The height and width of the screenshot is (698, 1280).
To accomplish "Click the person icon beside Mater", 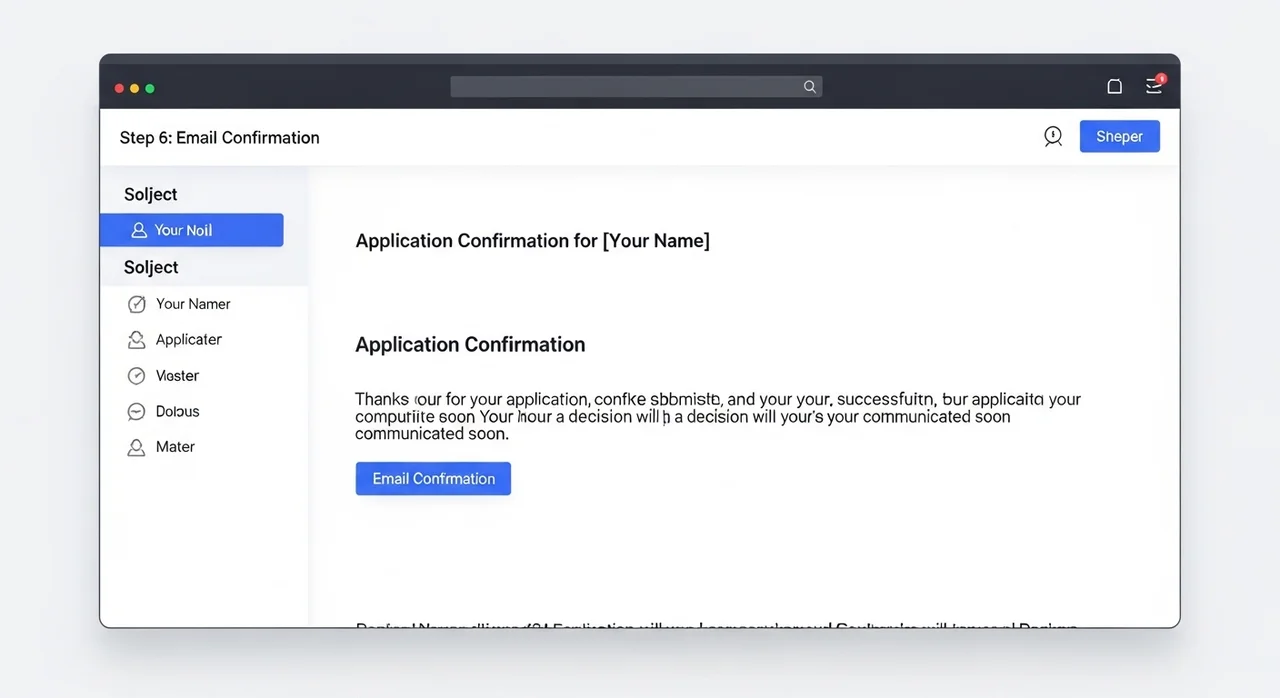I will click(x=137, y=447).
